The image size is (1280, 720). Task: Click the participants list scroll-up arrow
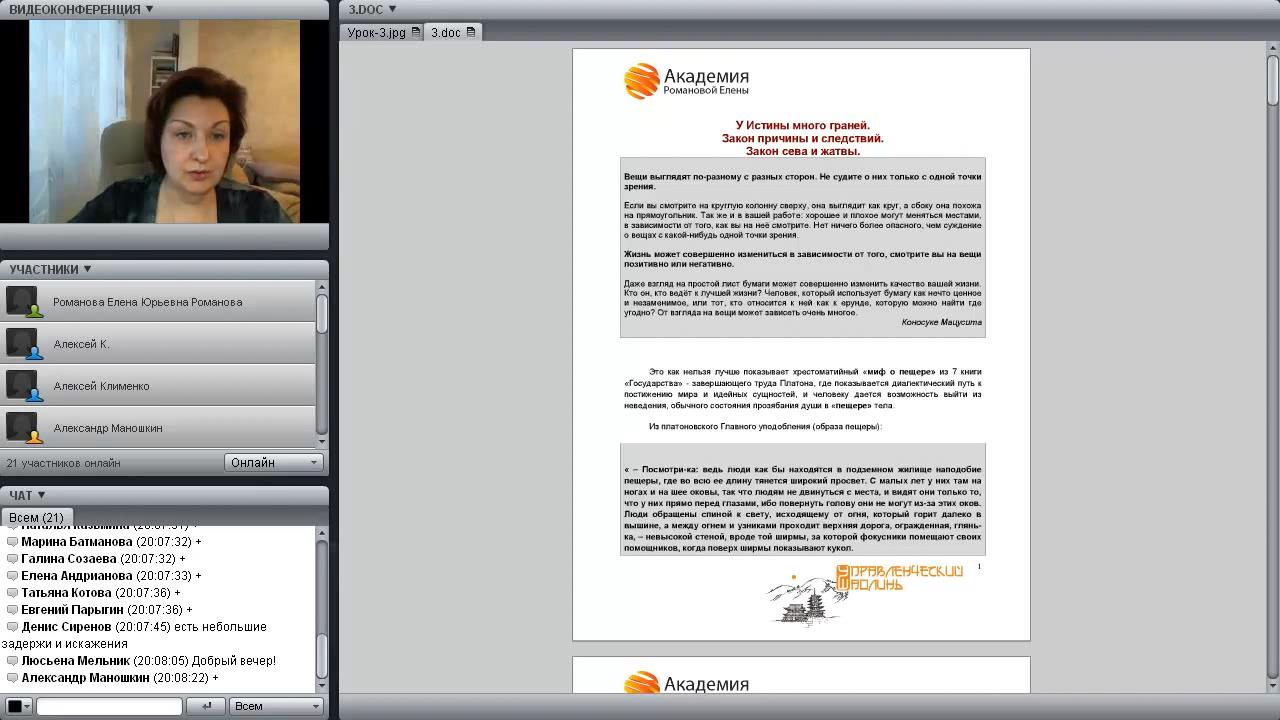tap(322, 287)
